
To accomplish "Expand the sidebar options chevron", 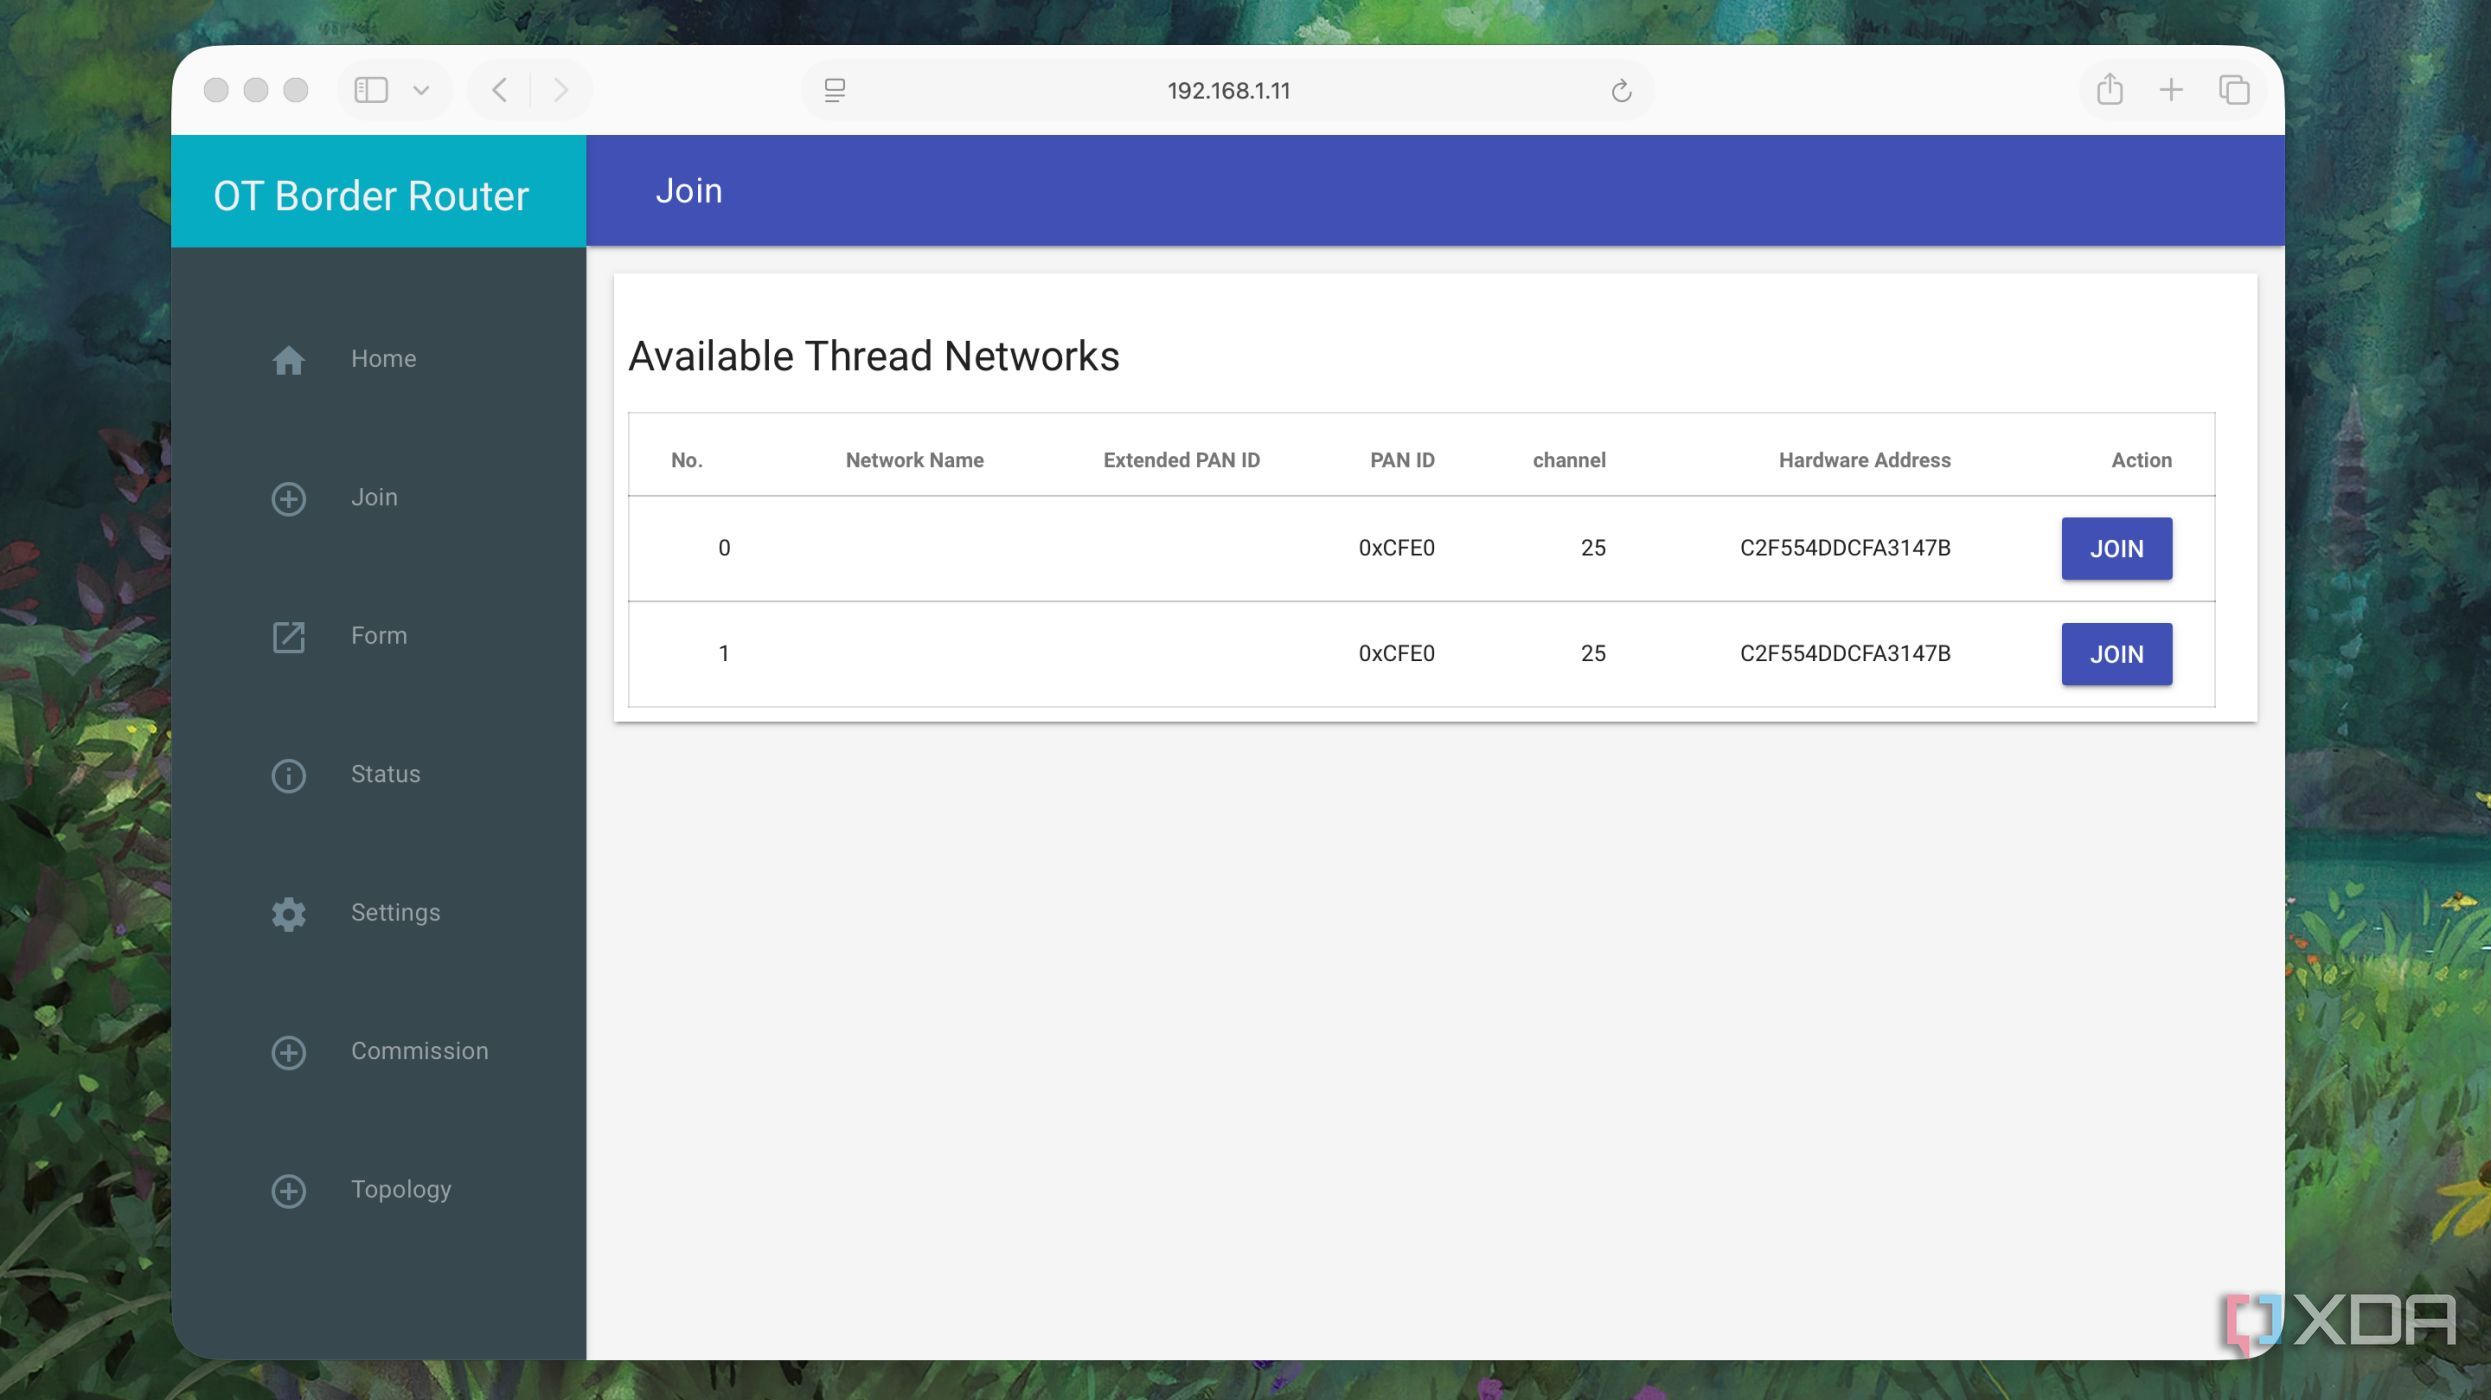I will coord(421,90).
